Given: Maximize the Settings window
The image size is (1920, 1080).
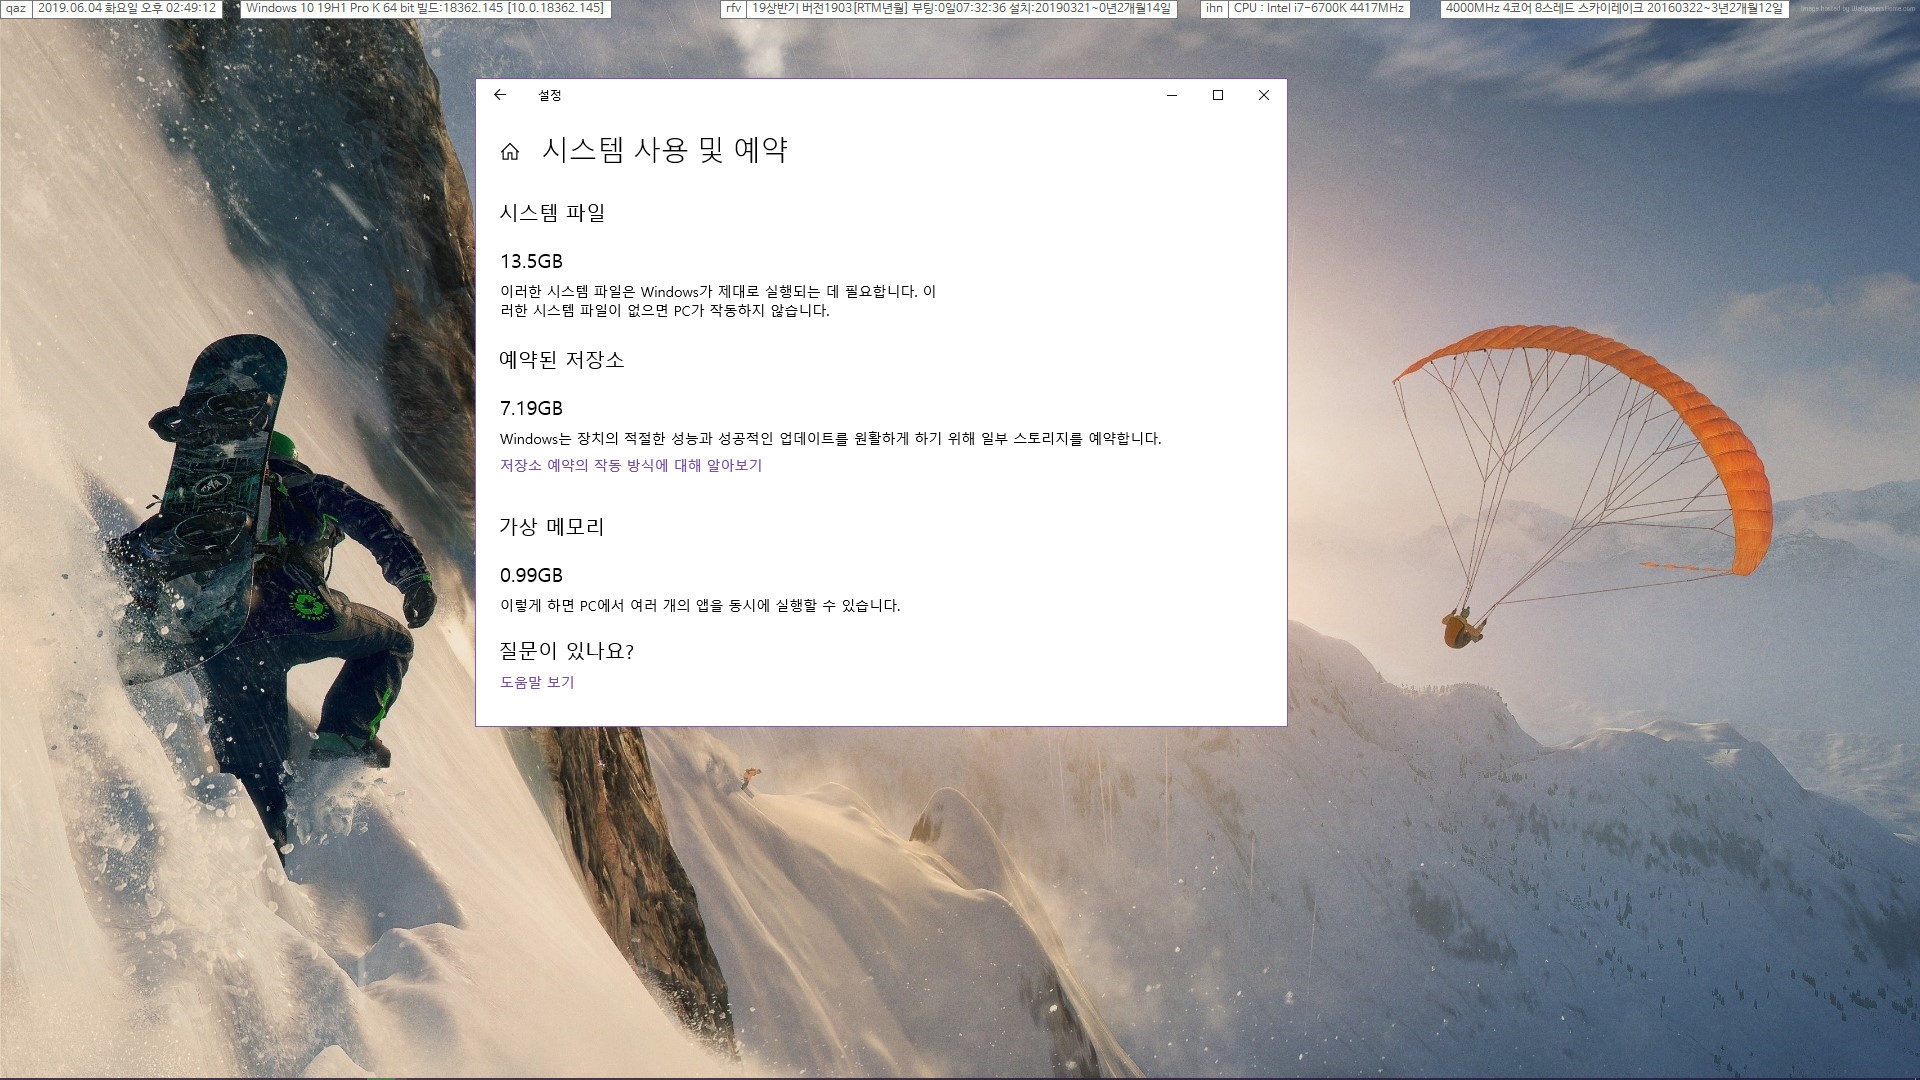Looking at the screenshot, I should (1218, 95).
